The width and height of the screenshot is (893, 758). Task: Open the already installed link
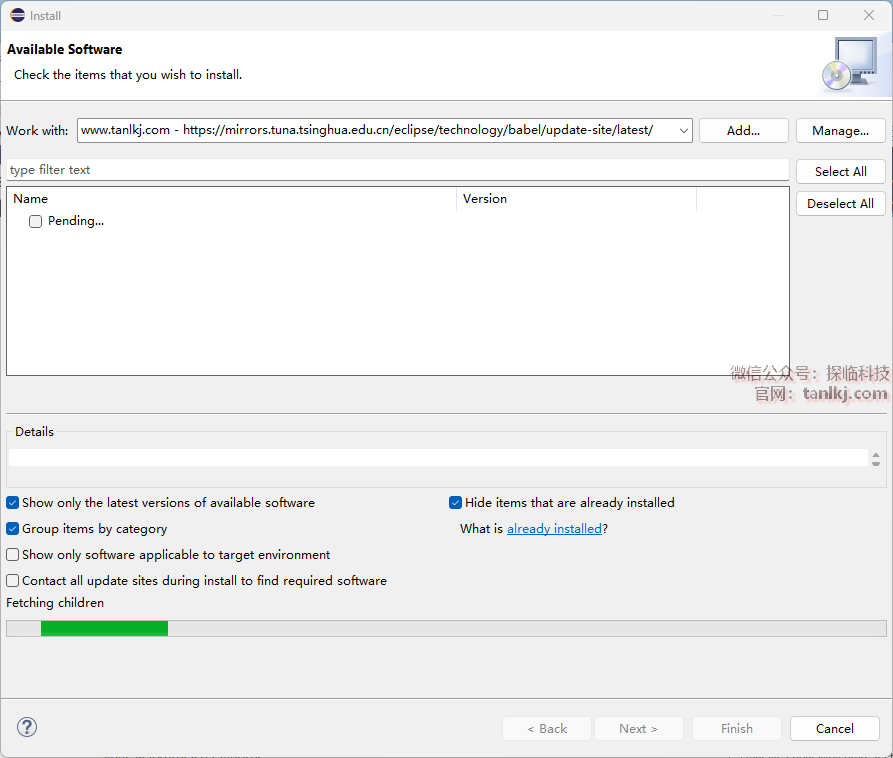[554, 529]
